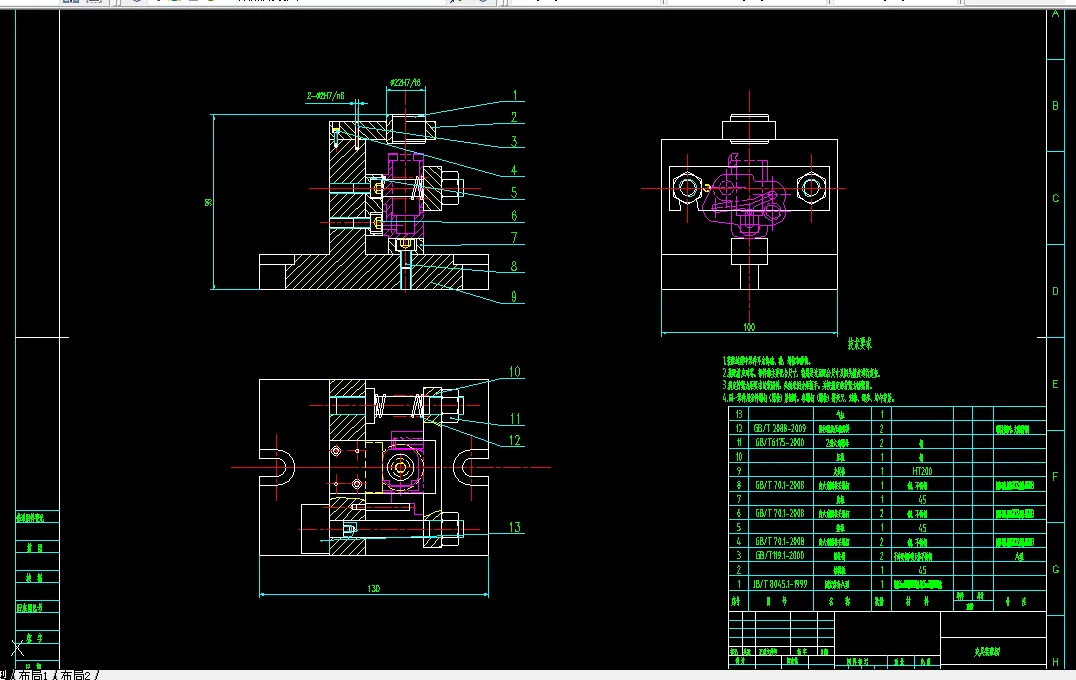Screen dimensions: 1076x680
Task: Select the JB/T 8045.1-1999 standard cell
Action: coord(780,584)
